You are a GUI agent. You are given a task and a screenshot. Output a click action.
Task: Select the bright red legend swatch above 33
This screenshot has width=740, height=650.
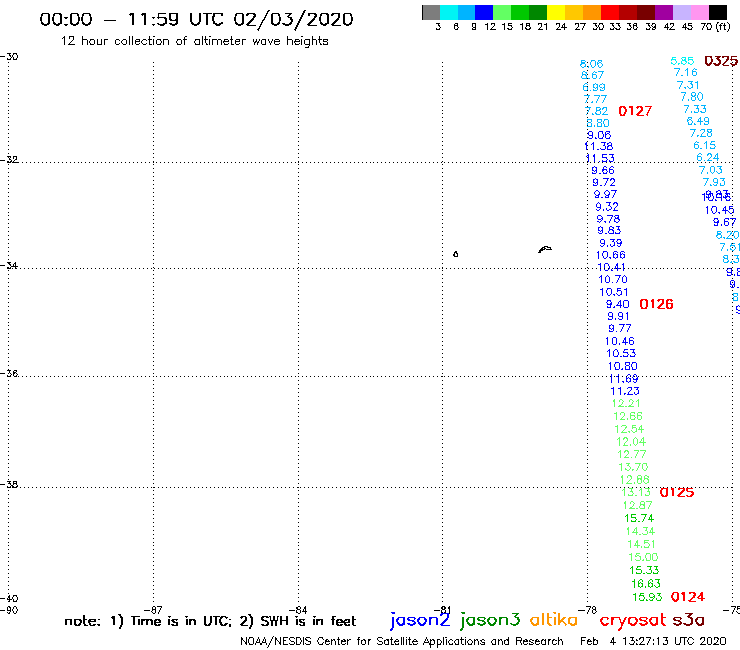point(610,12)
